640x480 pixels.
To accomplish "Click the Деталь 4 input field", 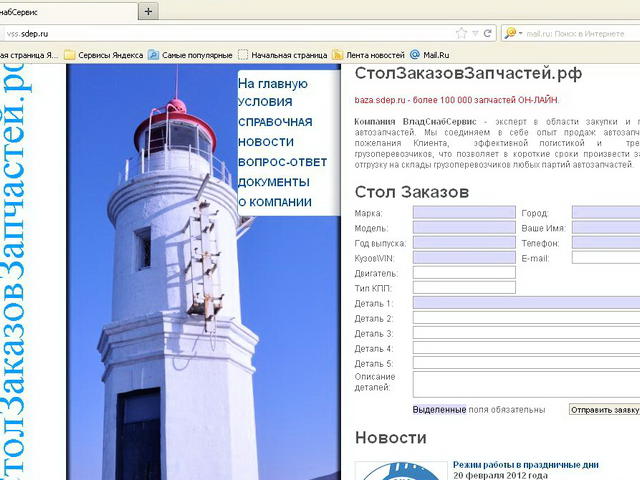I will (x=527, y=348).
